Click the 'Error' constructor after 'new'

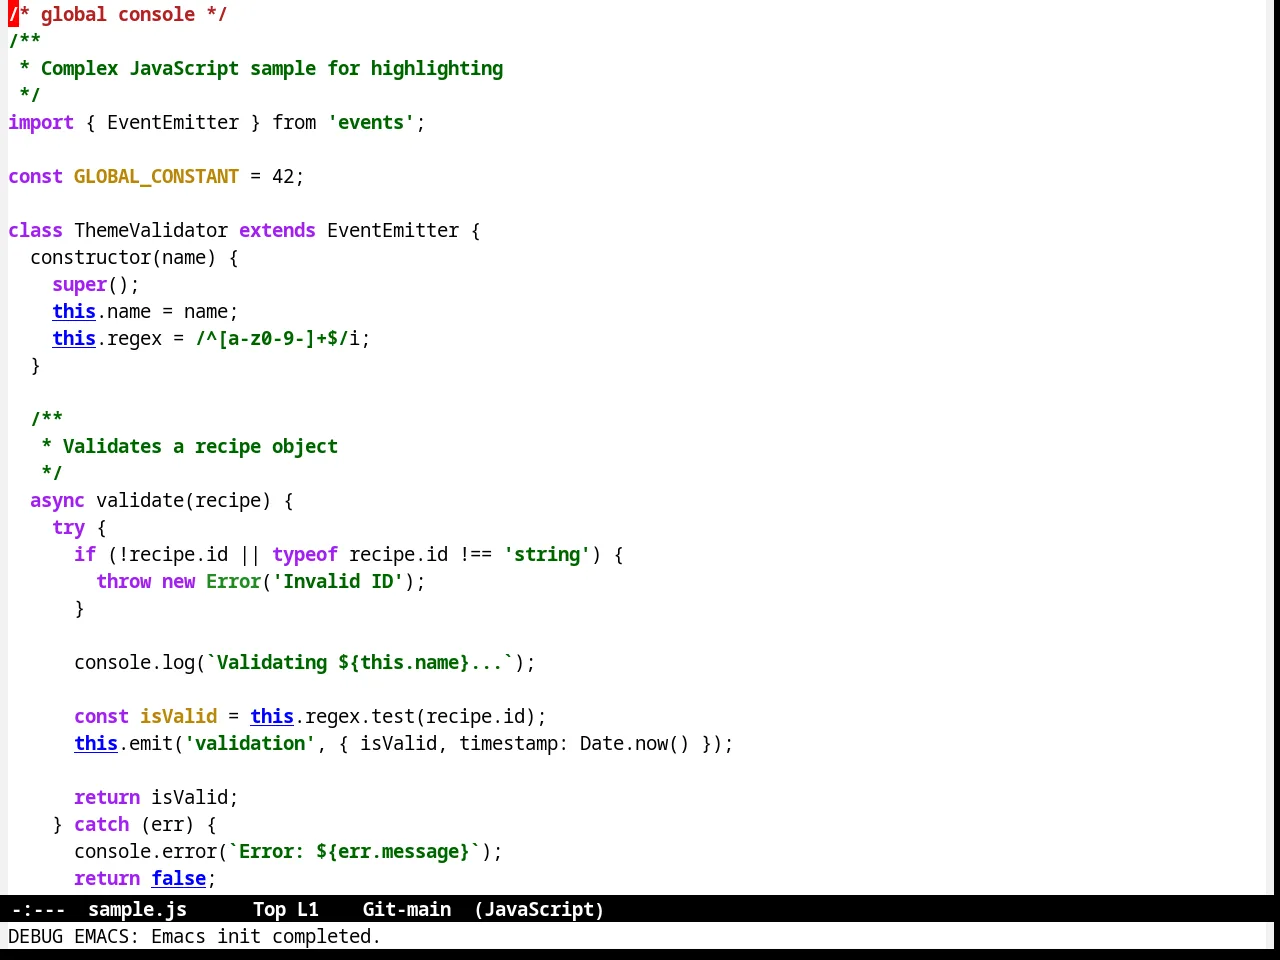pyautogui.click(x=233, y=581)
